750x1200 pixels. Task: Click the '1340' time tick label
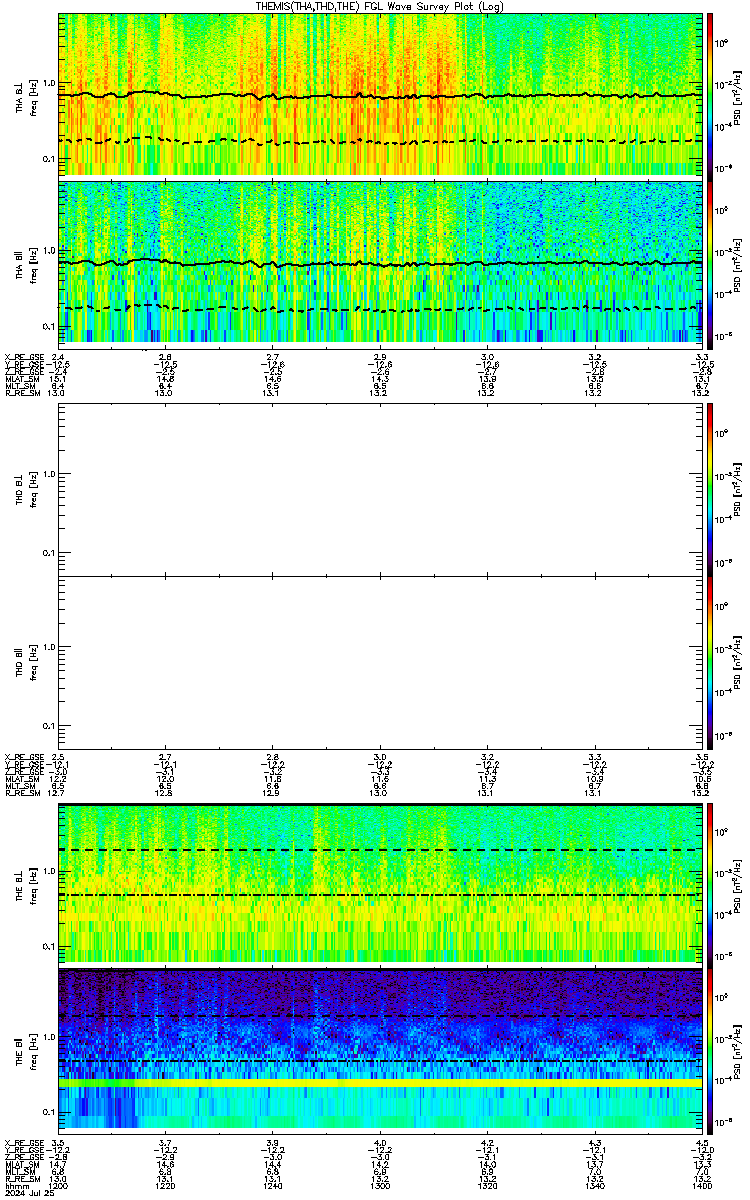[x=594, y=1186]
